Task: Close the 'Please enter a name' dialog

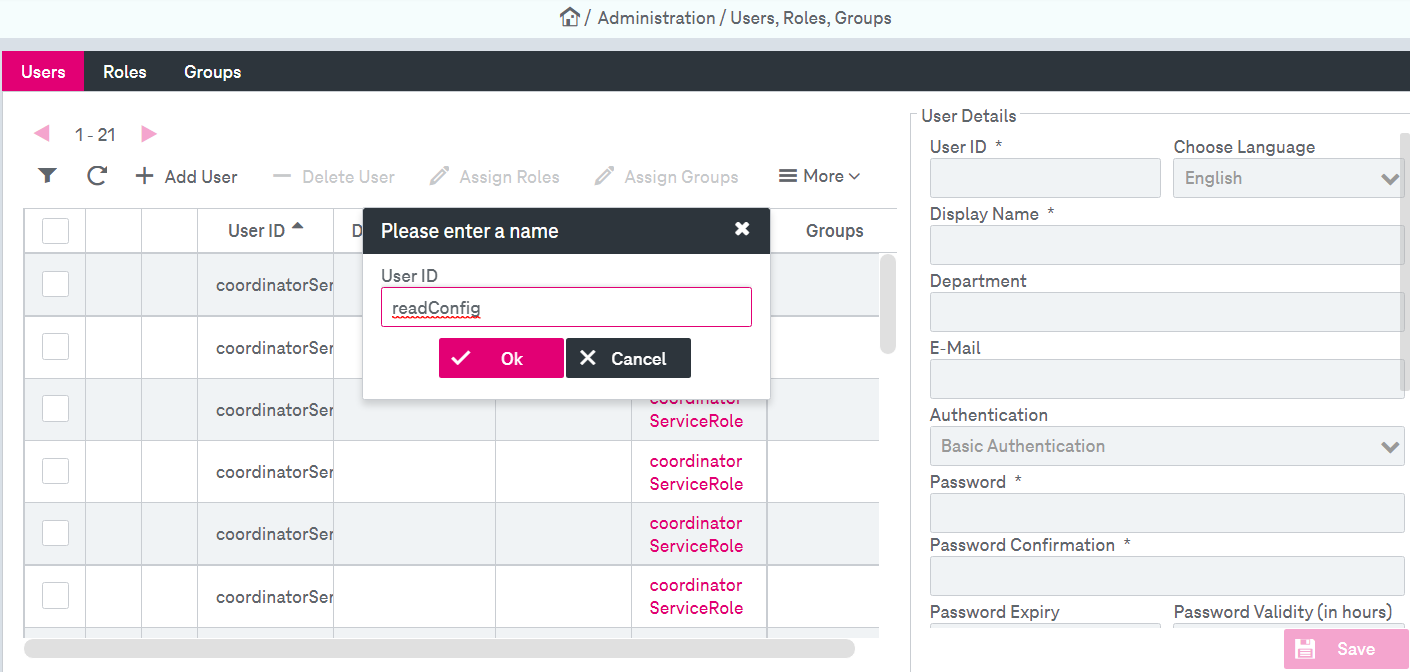Action: coord(742,229)
